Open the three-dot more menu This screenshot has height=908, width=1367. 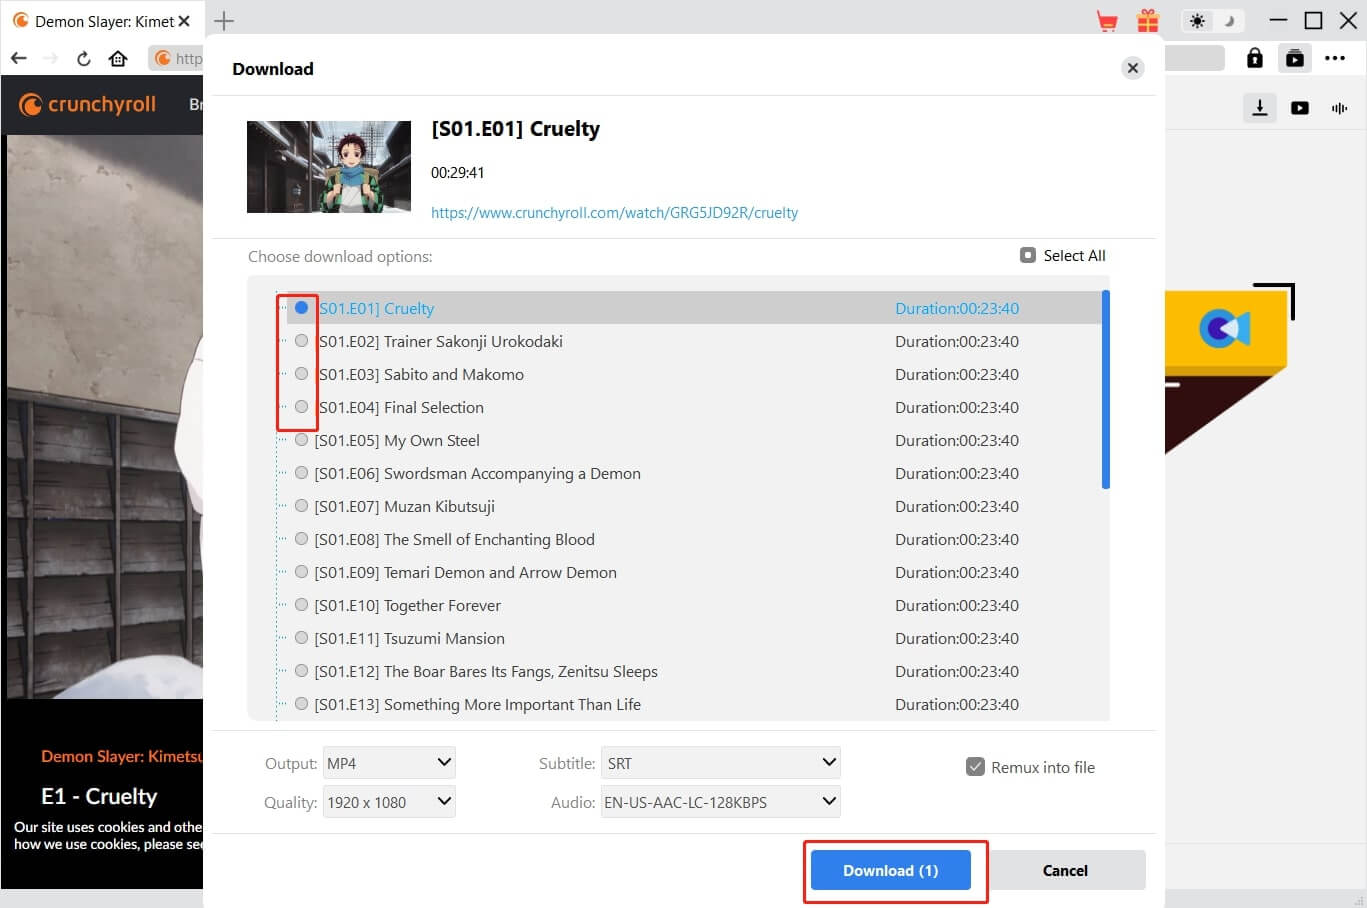pyautogui.click(x=1335, y=58)
